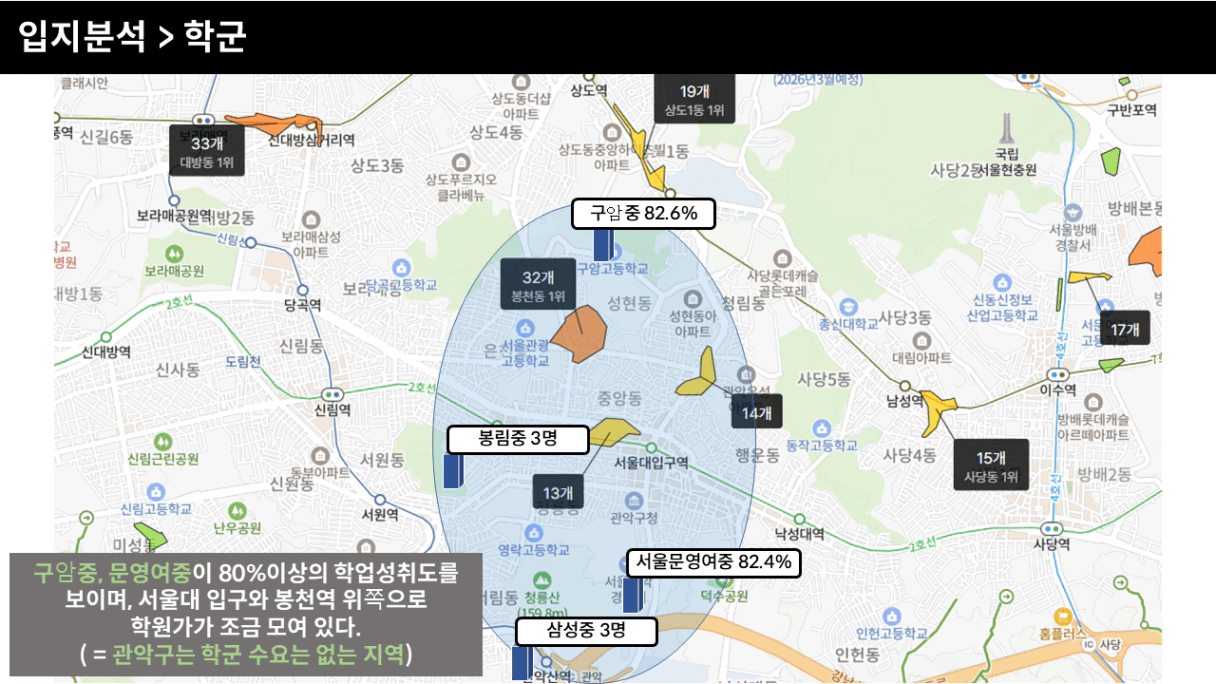Select the 15개 사당동 1위 label
Screen dimensions: 1216x684
coord(990,466)
